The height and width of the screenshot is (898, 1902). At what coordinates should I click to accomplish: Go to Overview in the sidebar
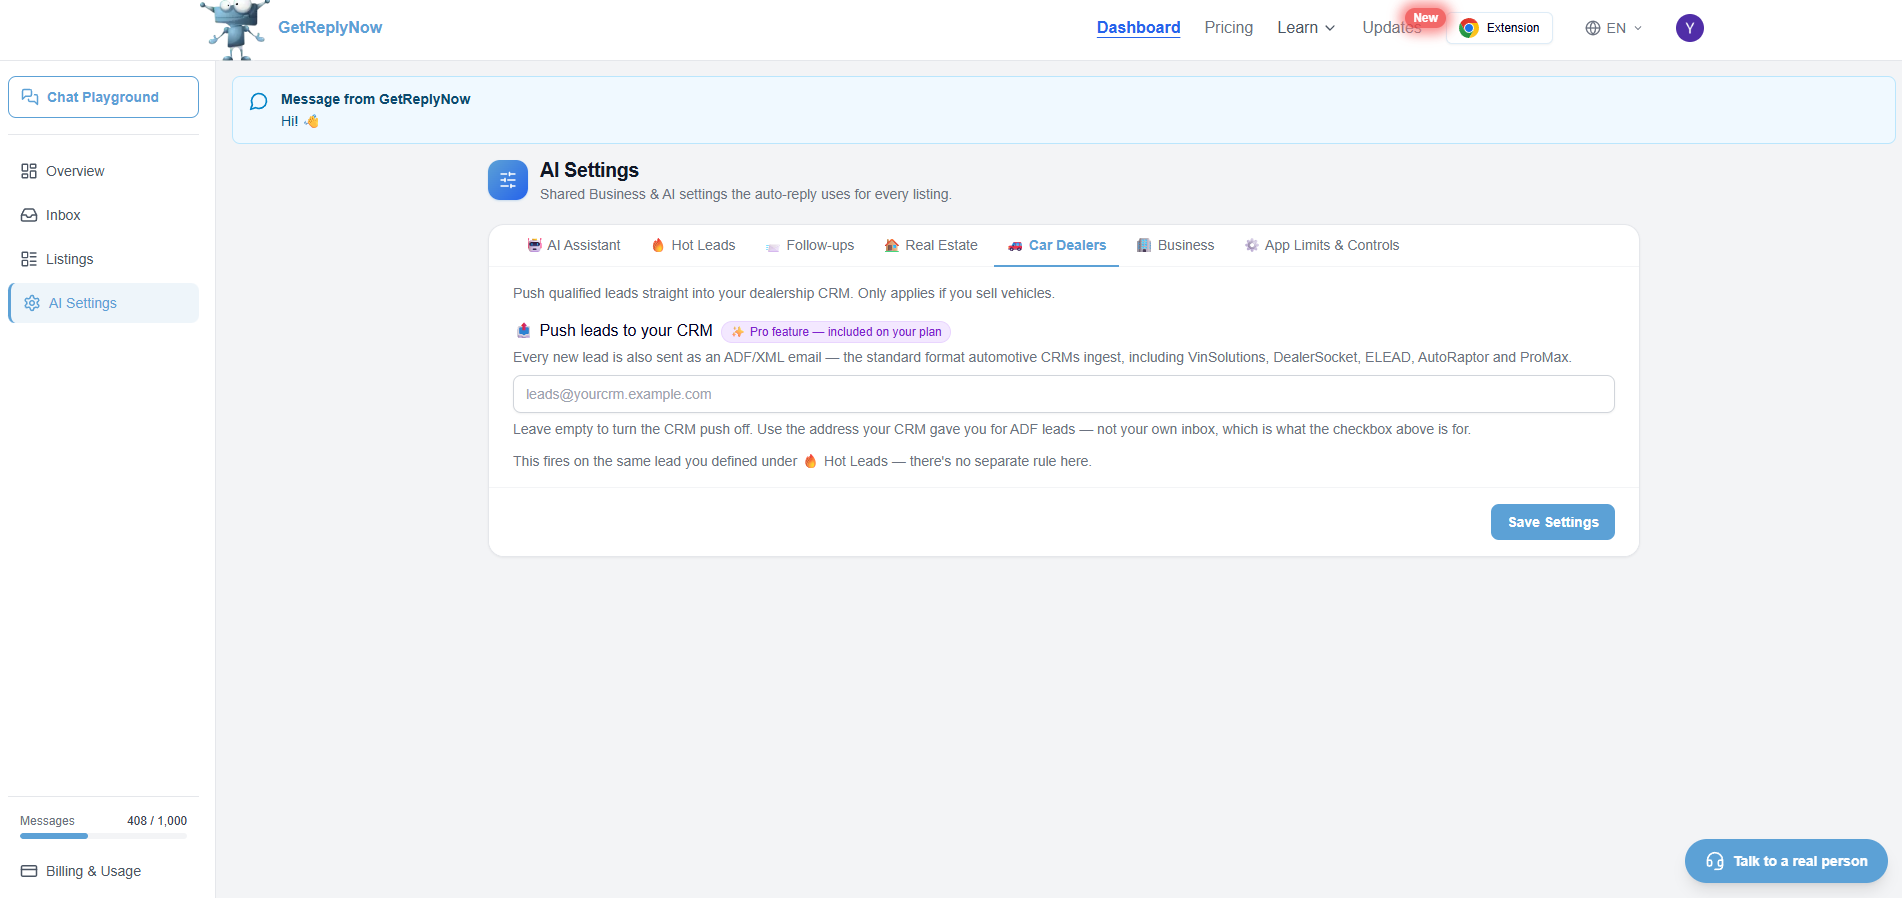pyautogui.click(x=103, y=171)
